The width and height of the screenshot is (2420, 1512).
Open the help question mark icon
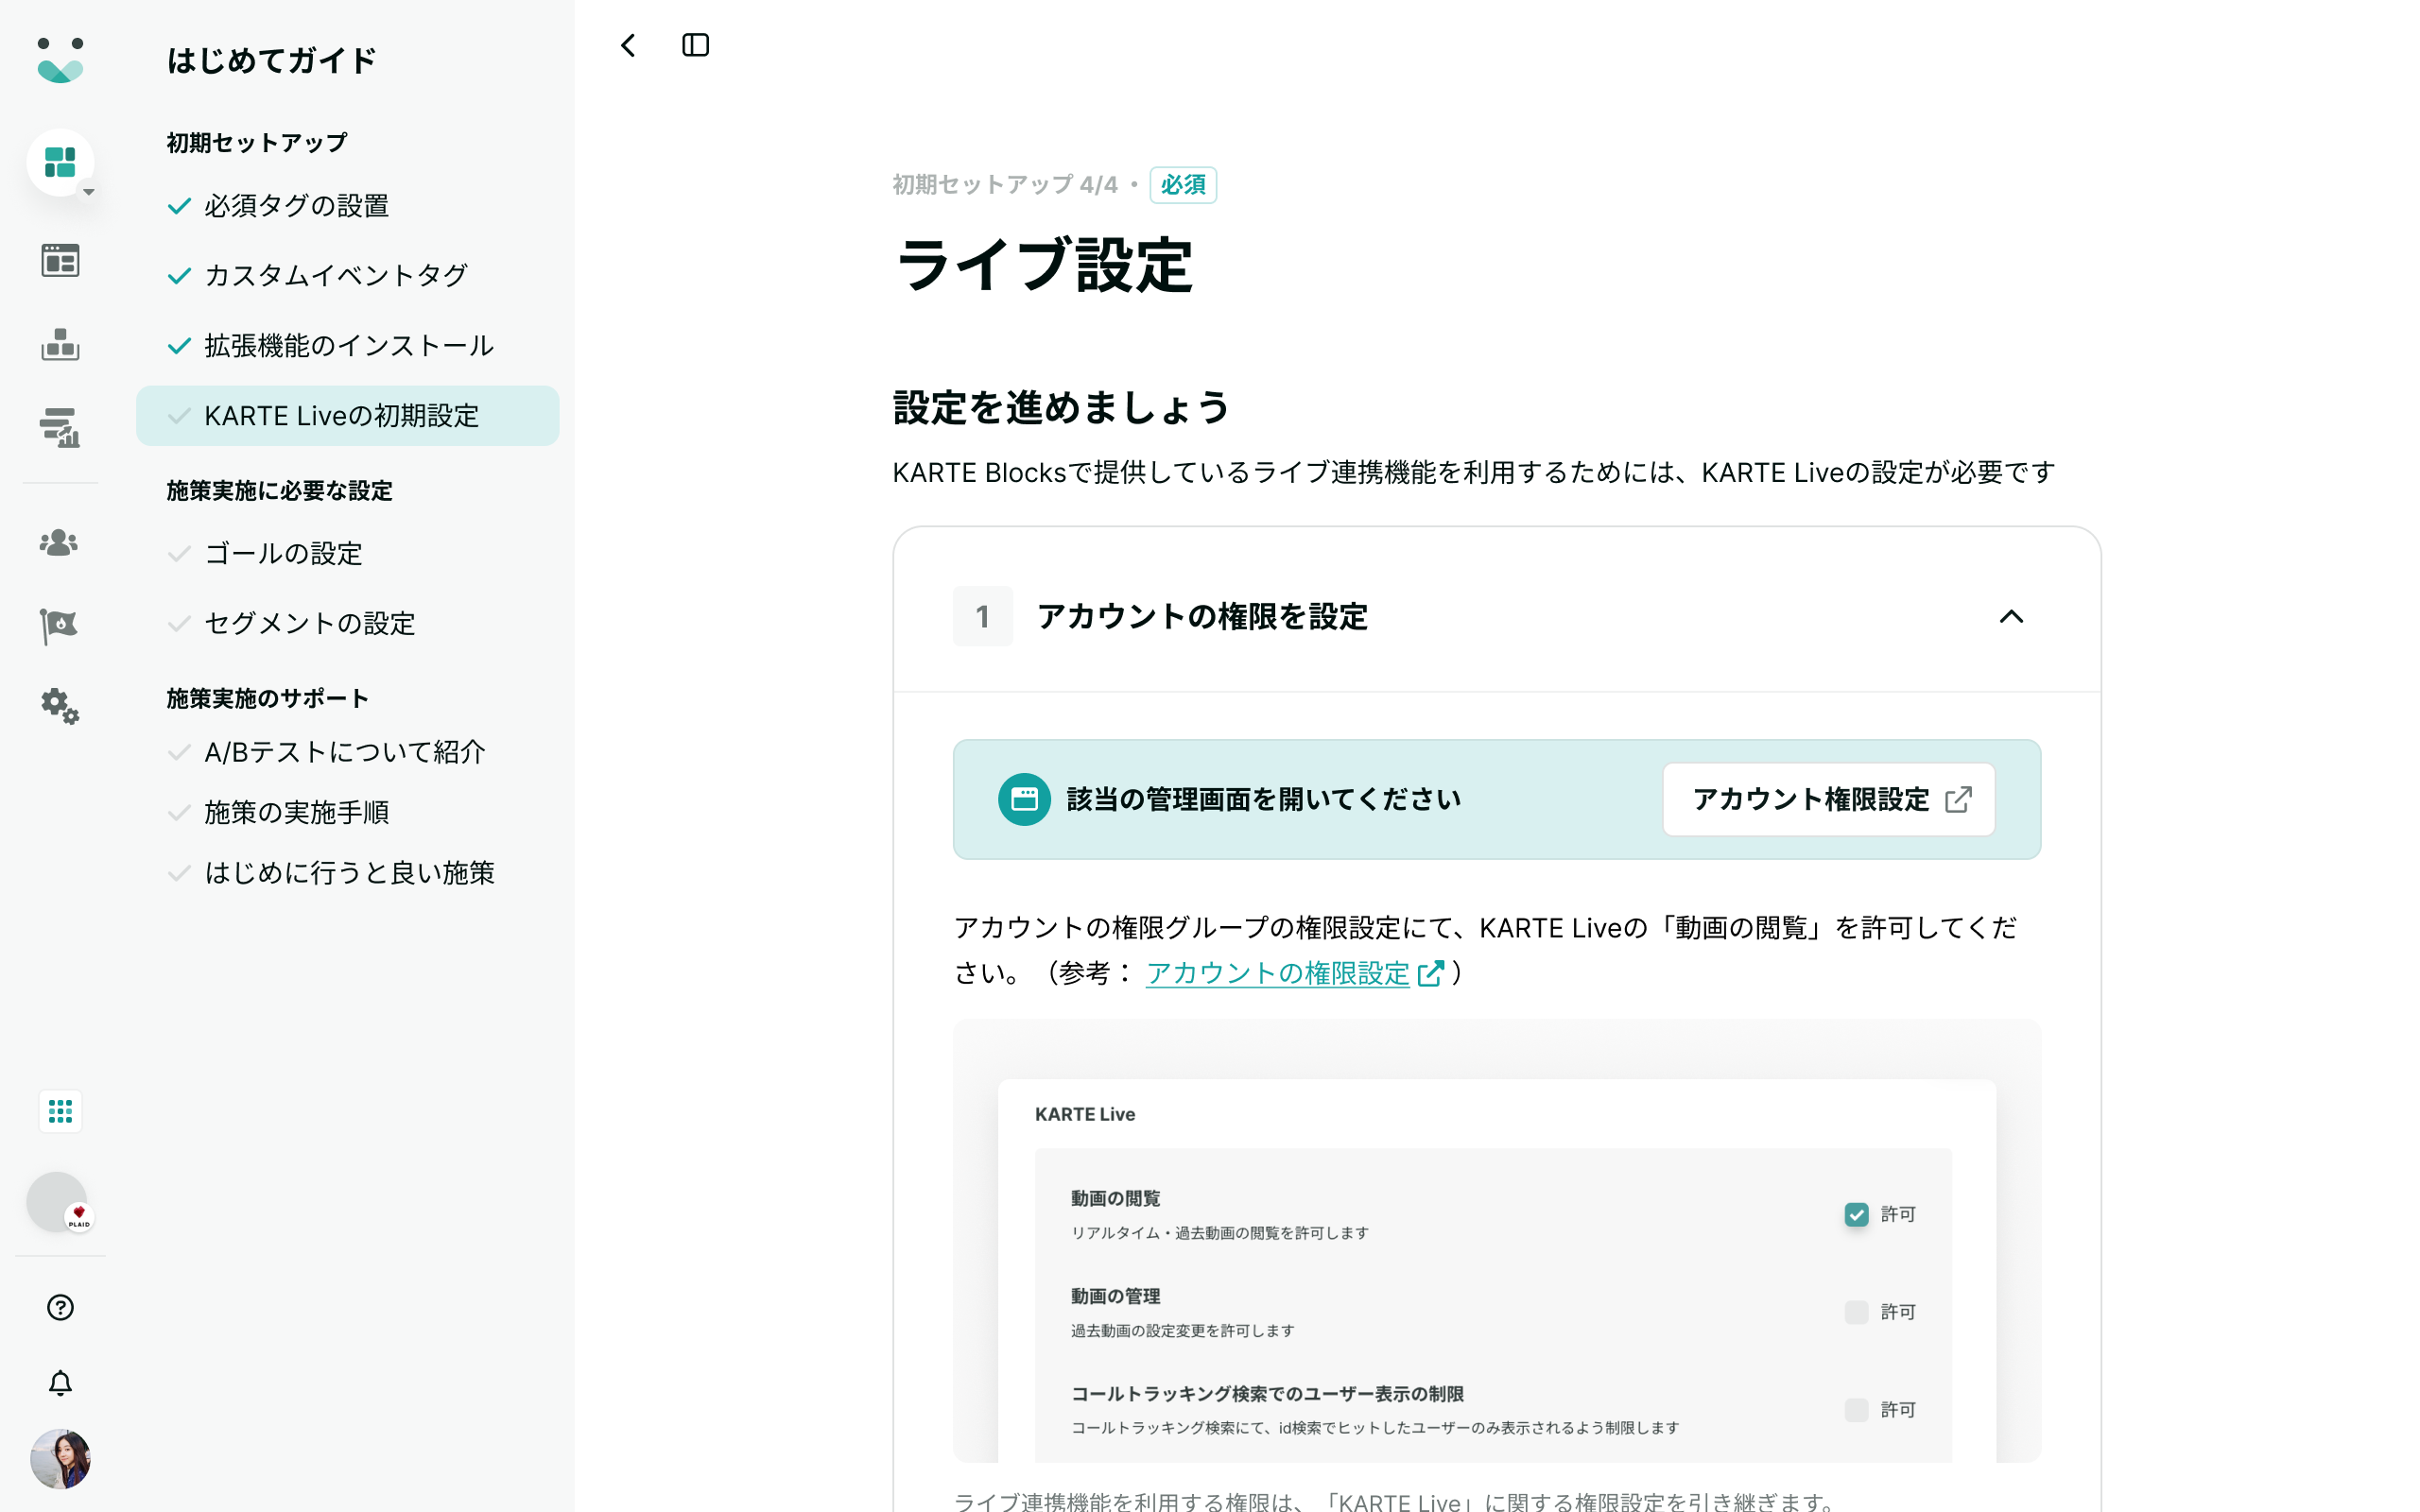click(60, 1307)
